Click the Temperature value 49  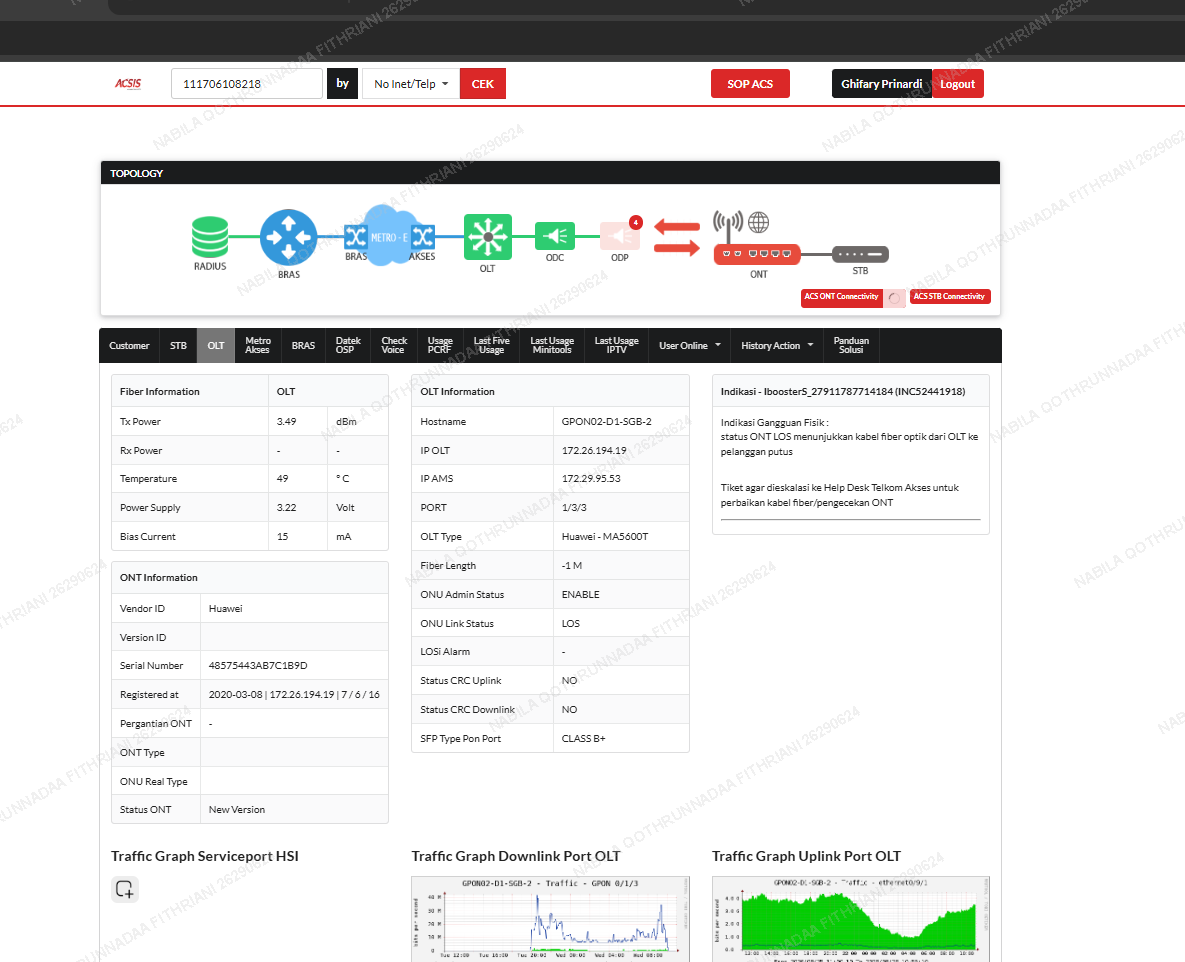(x=283, y=478)
